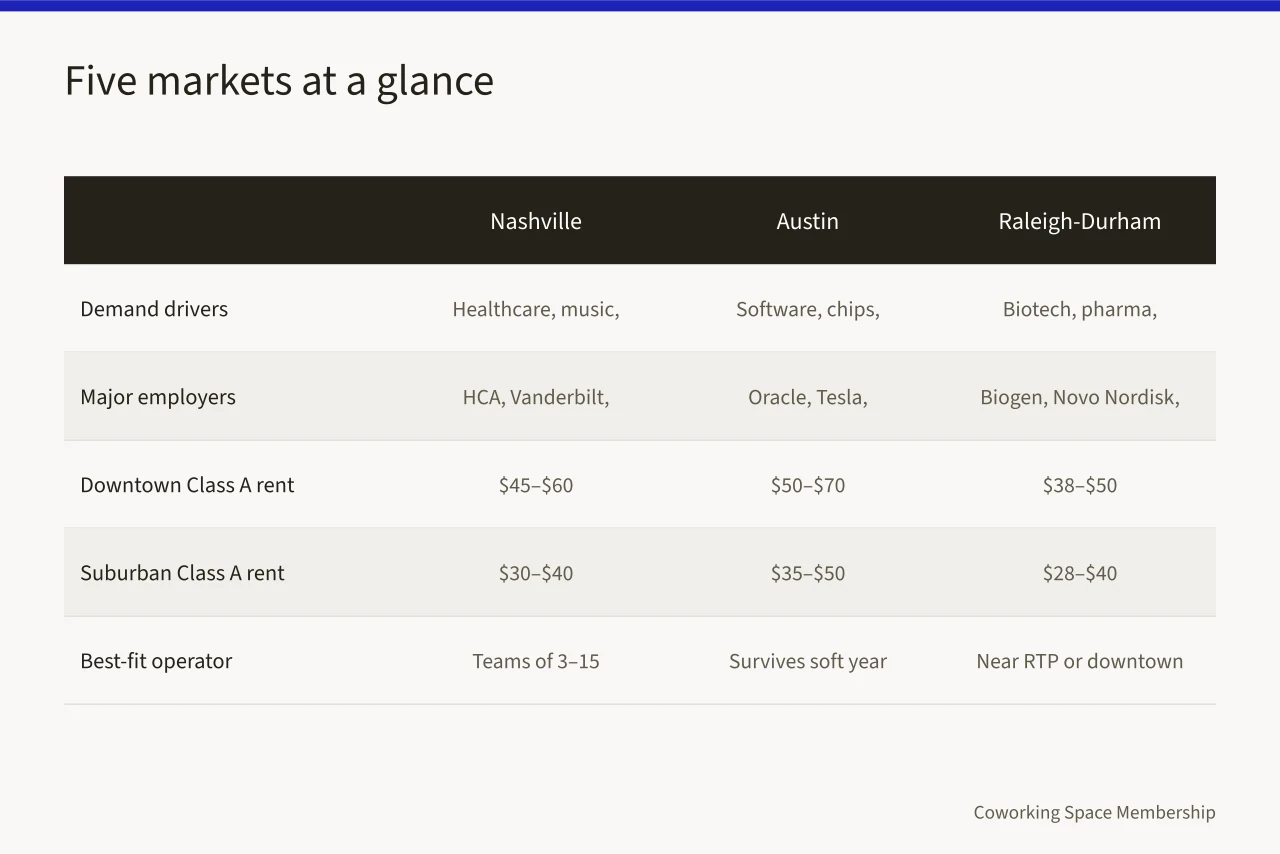
Task: Click the "Major employers" row label
Action: click(x=158, y=397)
